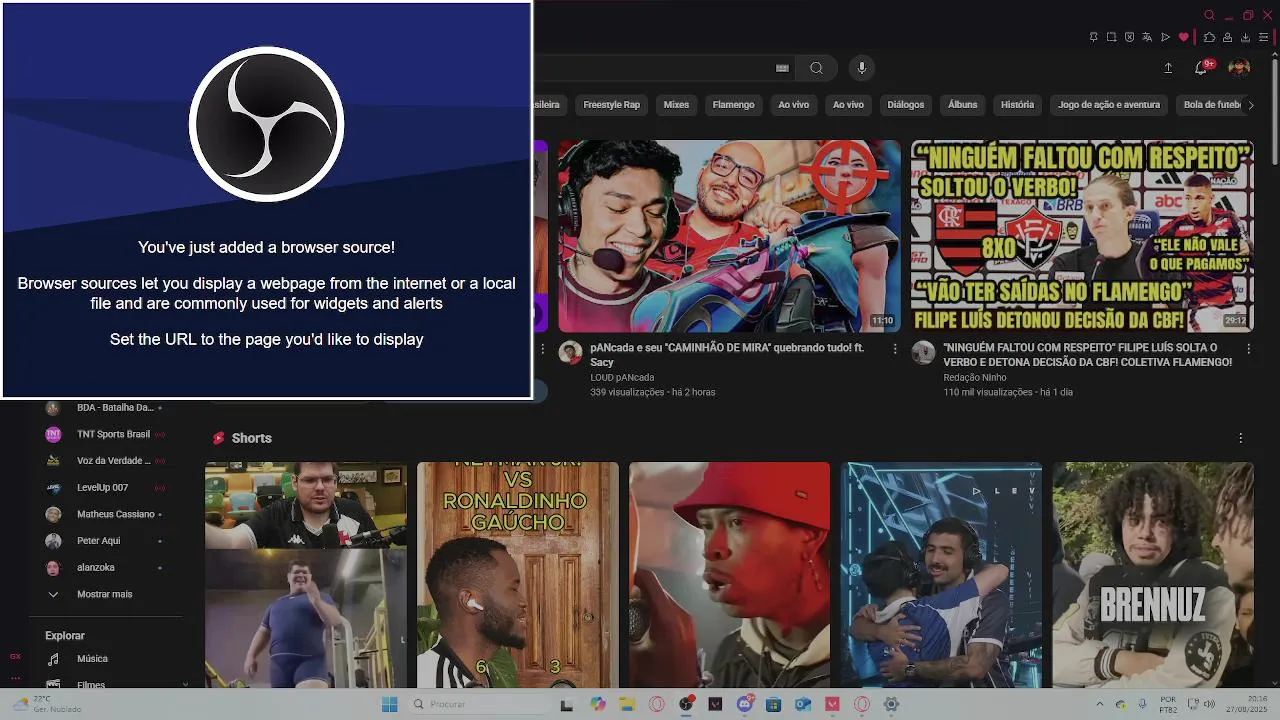Open the YouTube account avatar
This screenshot has height=720, width=1280.
pyautogui.click(x=1239, y=67)
